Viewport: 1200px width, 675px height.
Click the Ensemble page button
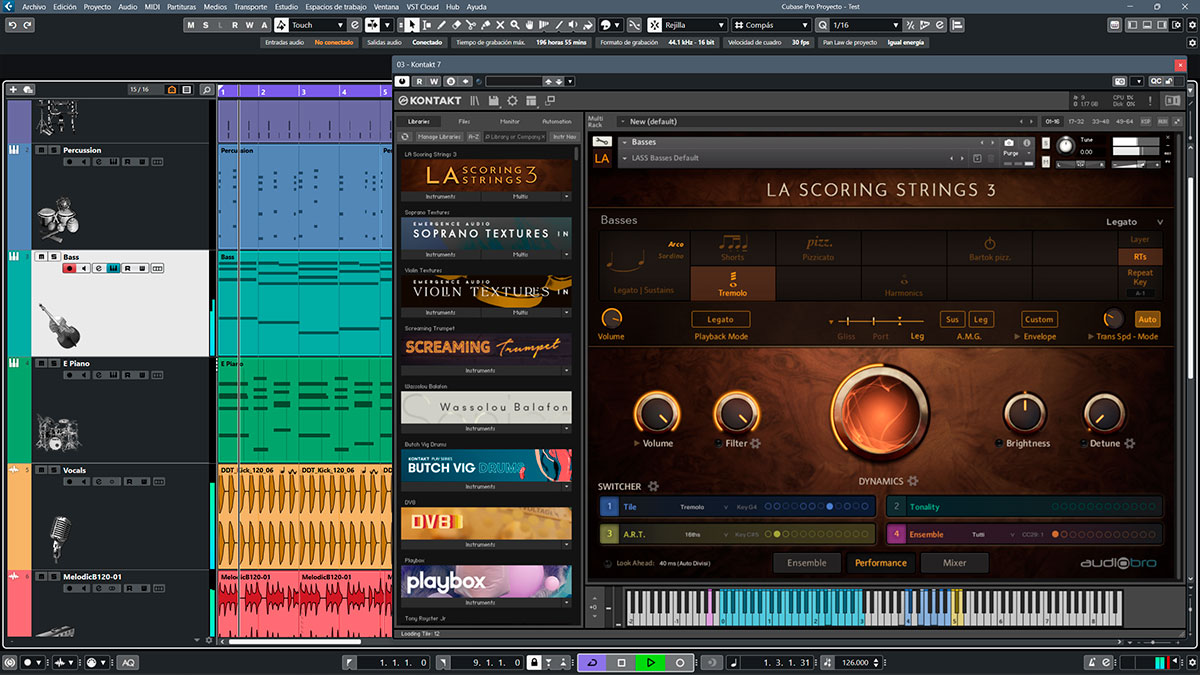click(807, 563)
